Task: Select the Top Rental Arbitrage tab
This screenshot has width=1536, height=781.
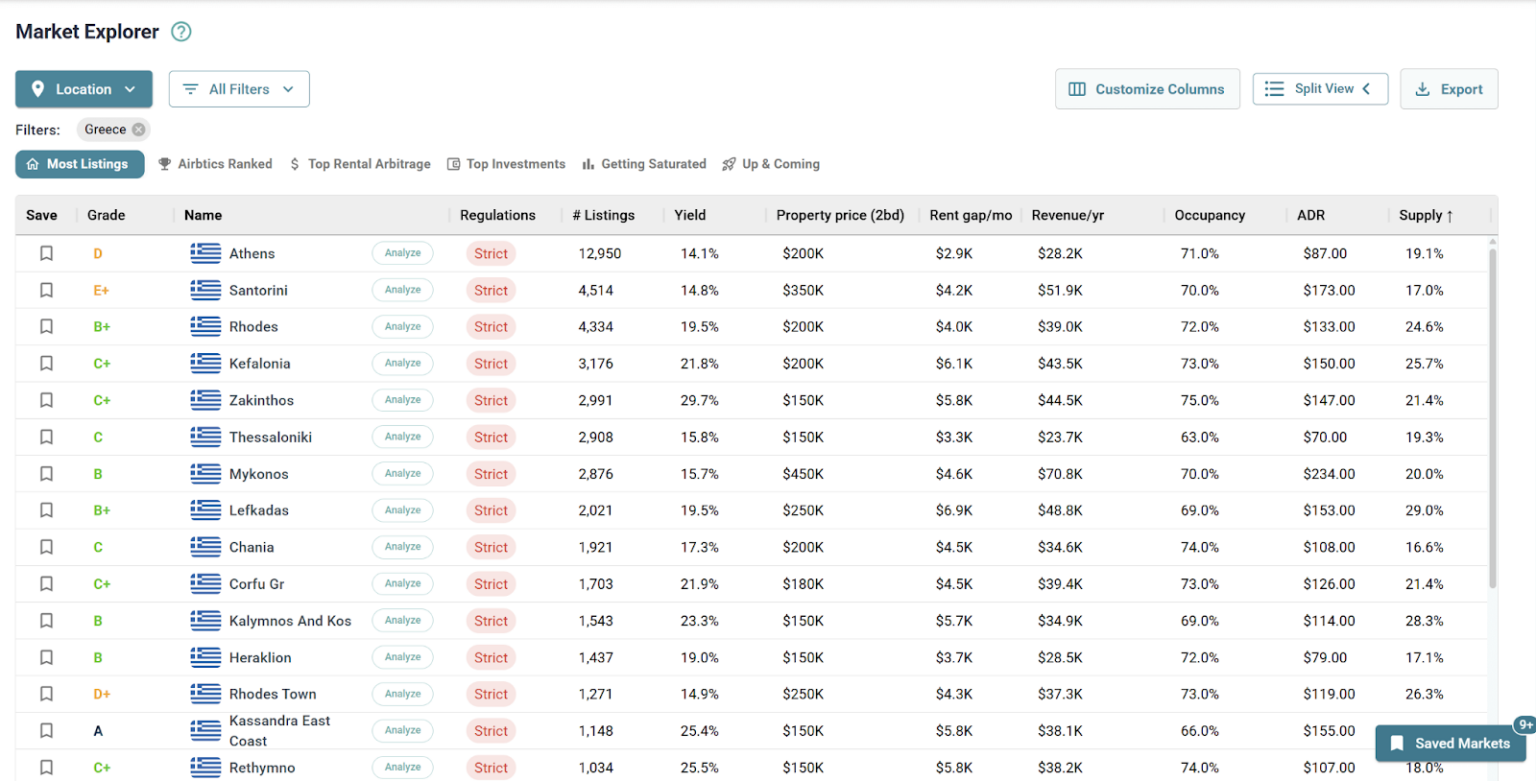Action: tap(360, 164)
